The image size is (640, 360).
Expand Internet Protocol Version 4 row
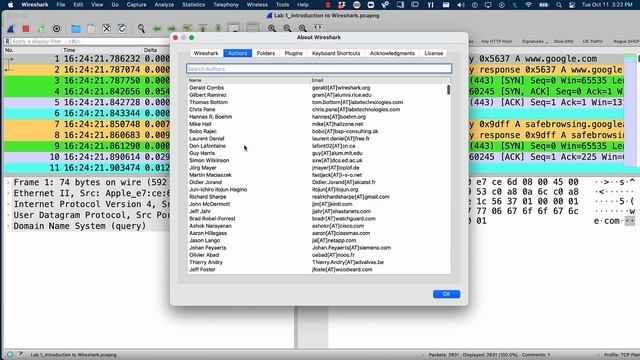click(x=8, y=204)
